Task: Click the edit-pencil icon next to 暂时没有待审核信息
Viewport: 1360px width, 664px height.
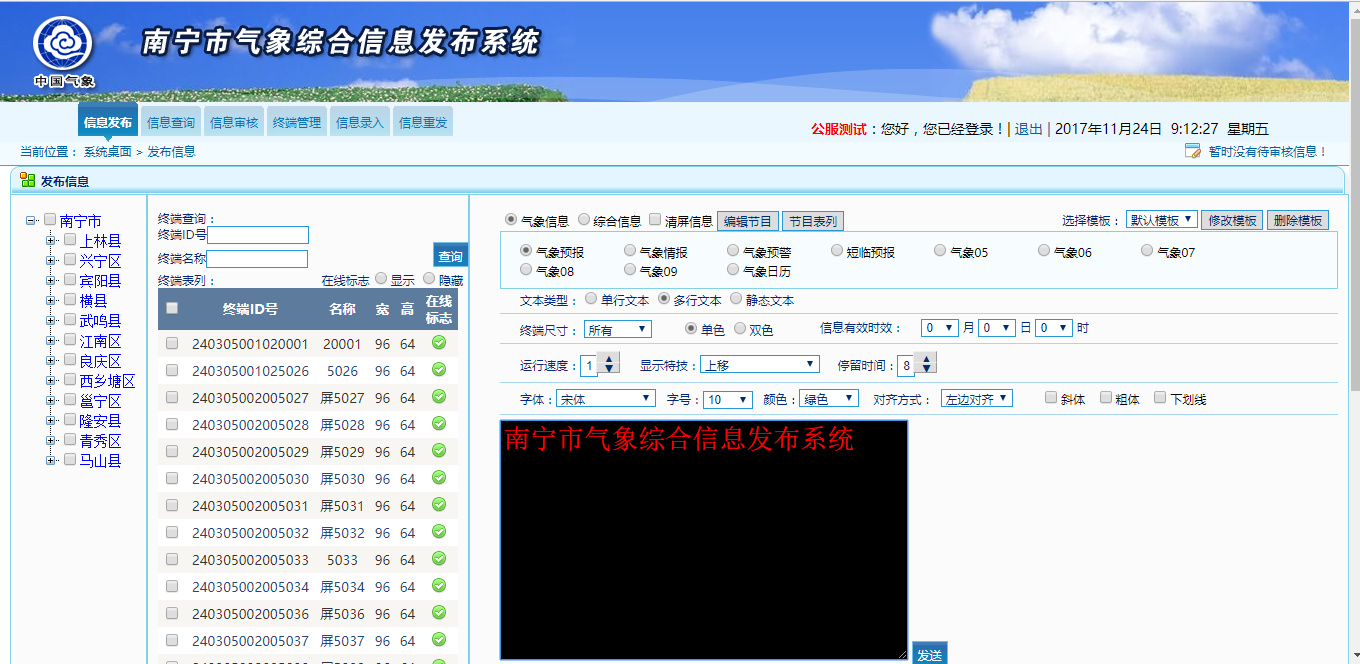Action: coord(1193,150)
